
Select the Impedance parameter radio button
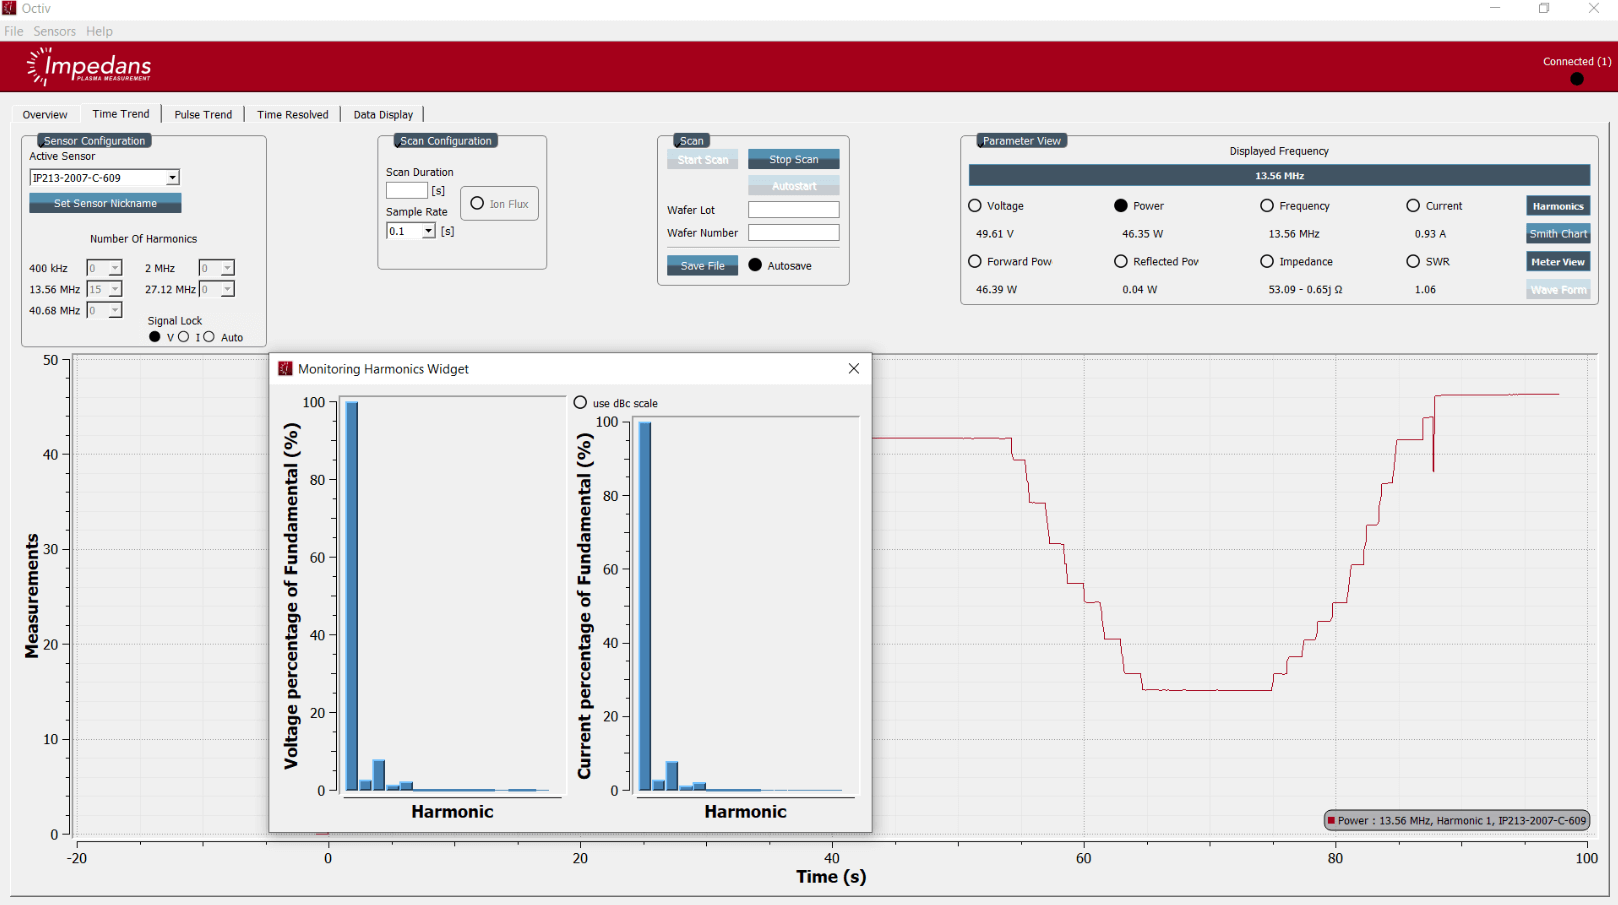point(1267,262)
